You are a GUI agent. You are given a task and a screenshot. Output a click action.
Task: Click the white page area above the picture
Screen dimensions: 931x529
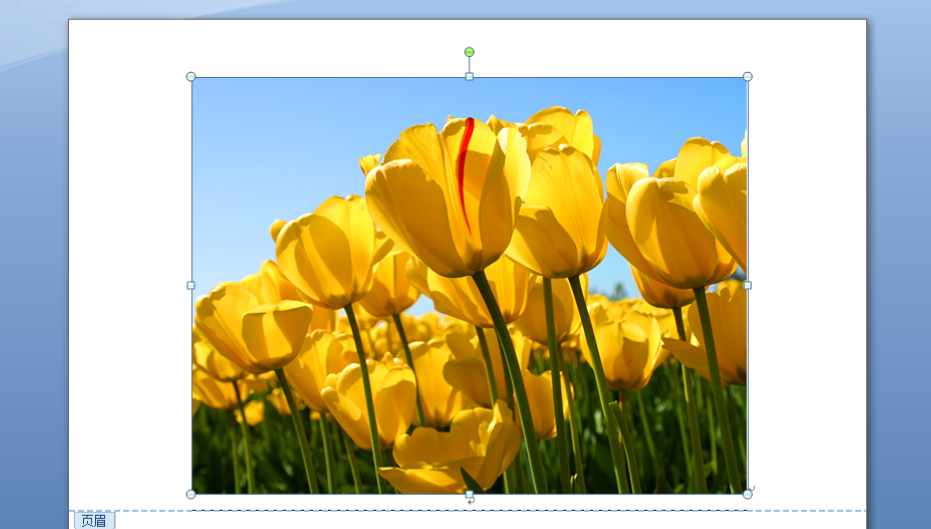coord(300,45)
